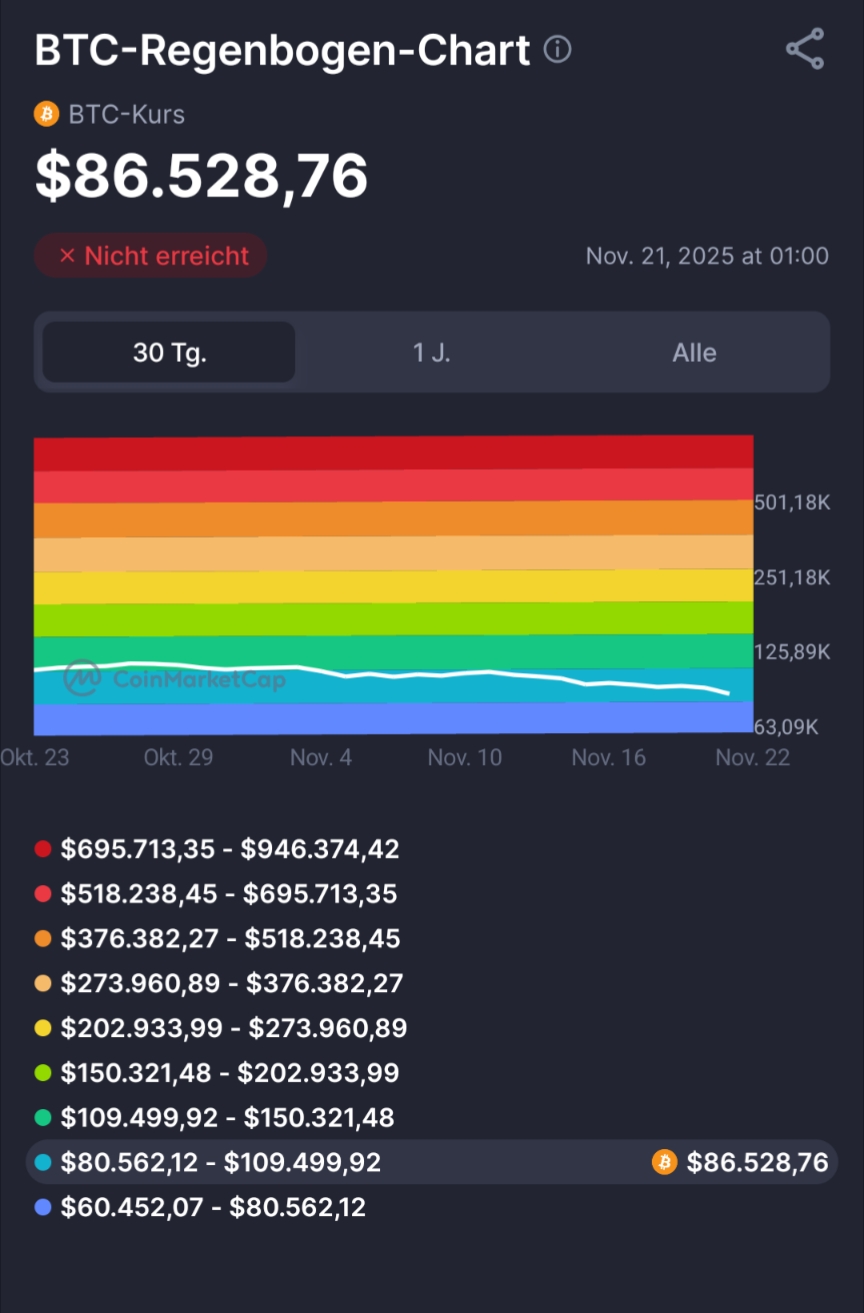Tap the top dark red band in chart
This screenshot has height=1313, width=864.
[393, 452]
